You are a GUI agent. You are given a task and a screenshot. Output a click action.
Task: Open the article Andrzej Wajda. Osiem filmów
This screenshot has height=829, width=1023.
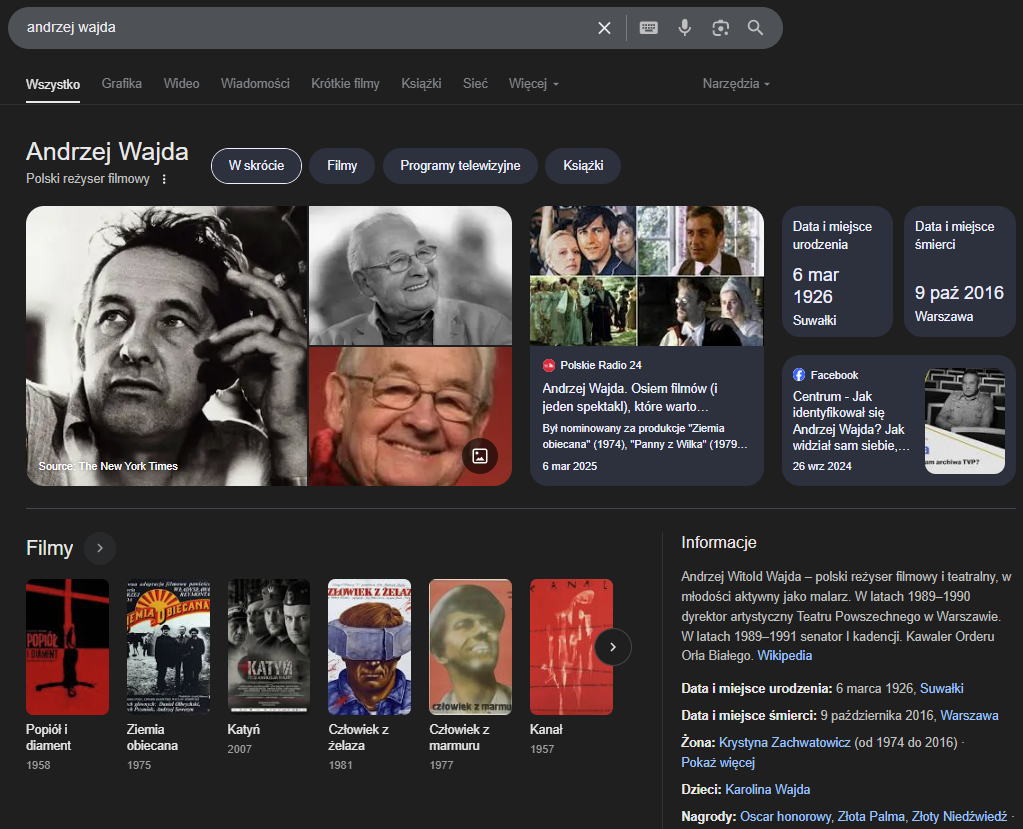point(631,397)
